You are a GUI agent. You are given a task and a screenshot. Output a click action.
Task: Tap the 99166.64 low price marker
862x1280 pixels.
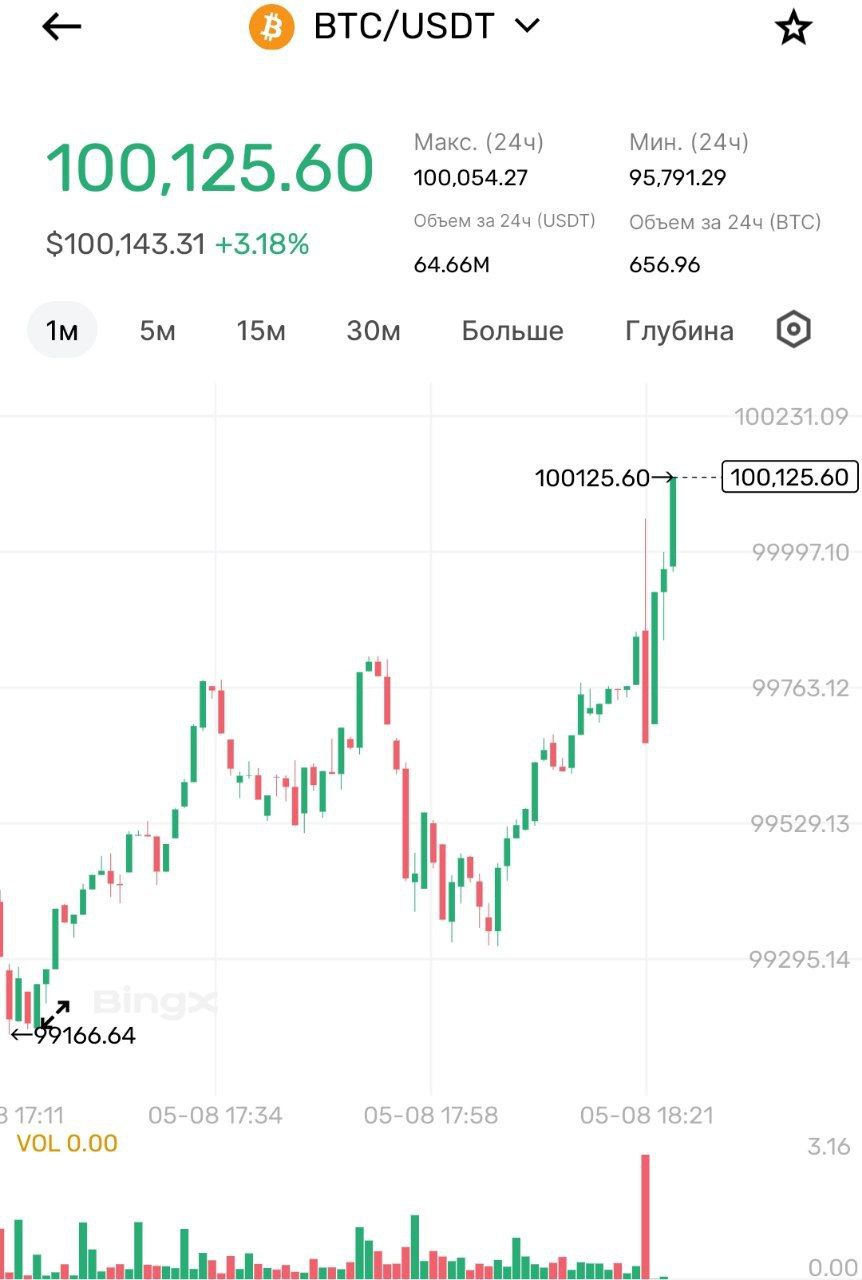click(x=85, y=1036)
